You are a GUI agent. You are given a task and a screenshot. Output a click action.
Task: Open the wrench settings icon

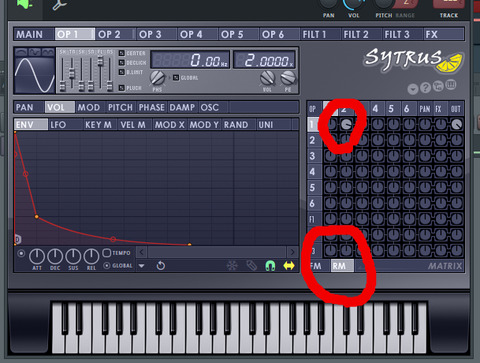(60, 5)
